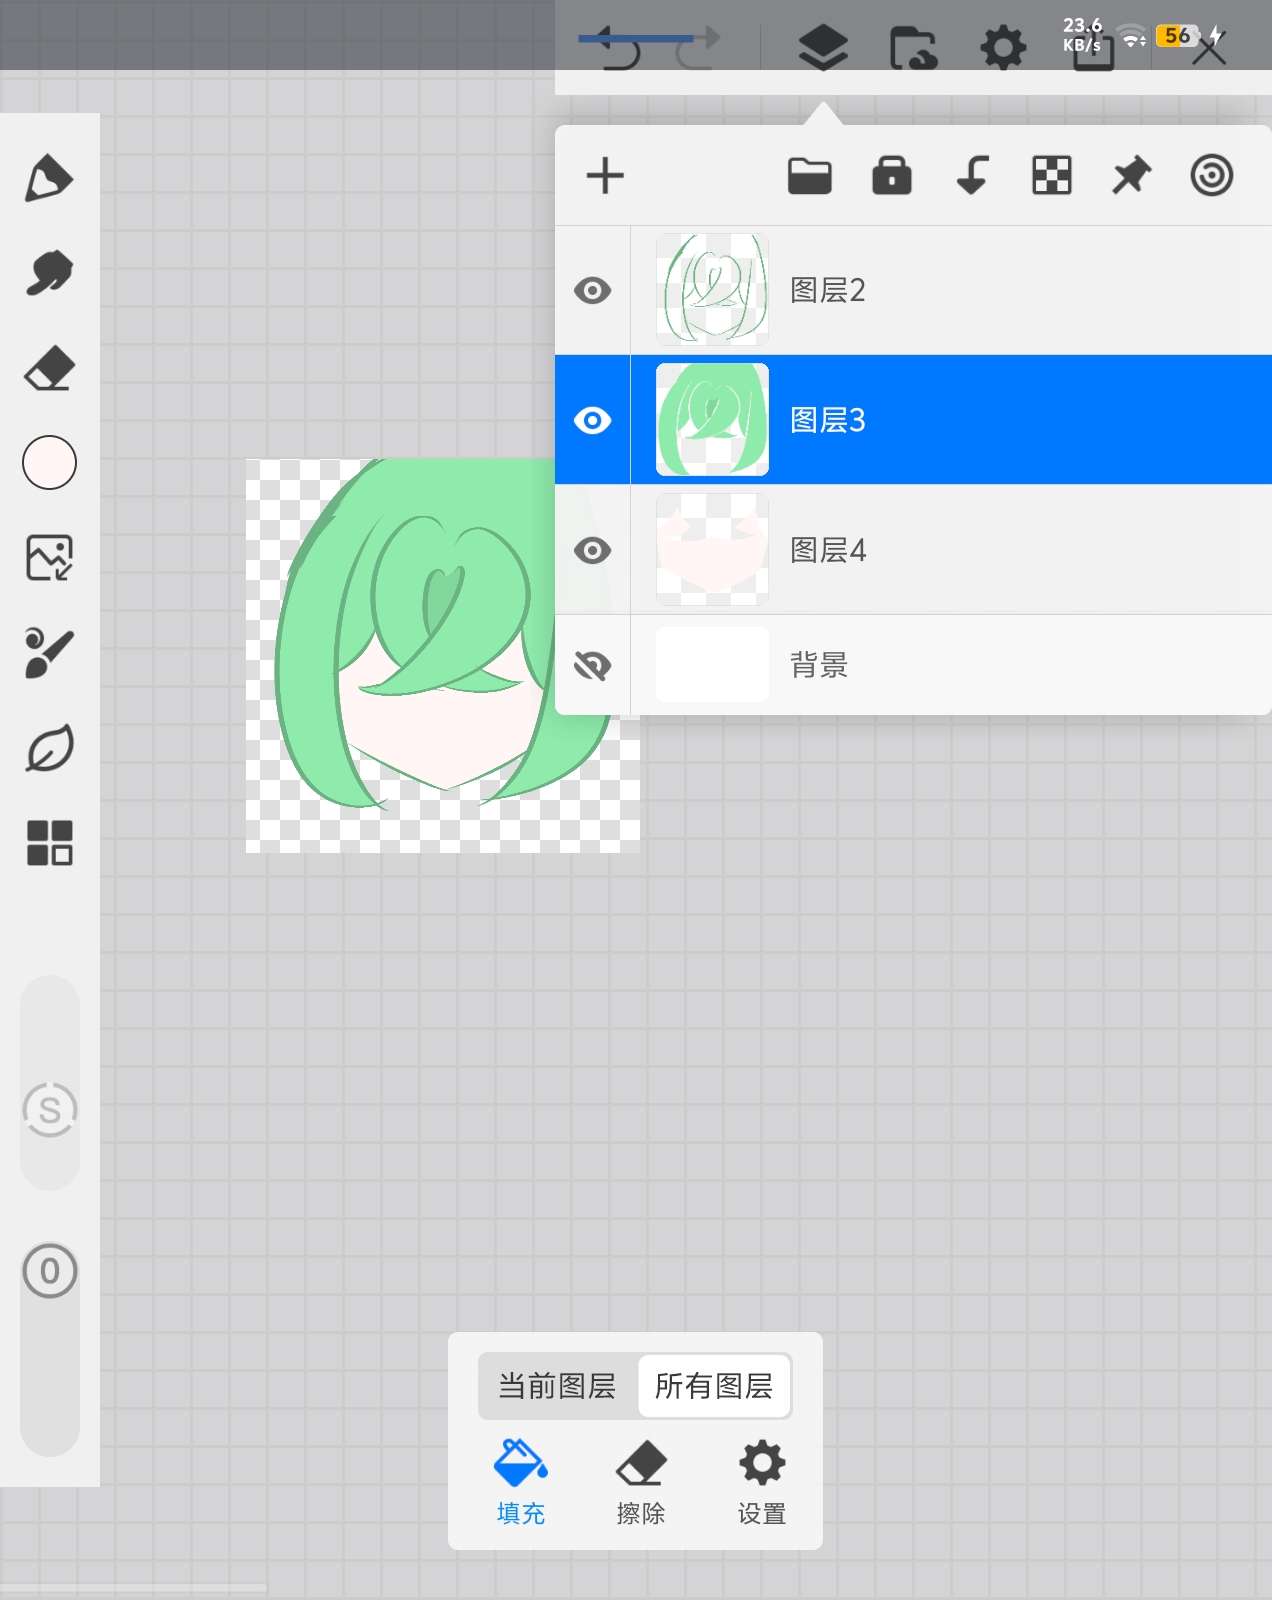Click the 擦除 erase button
Viewport: 1272px width, 1600px height.
(641, 1482)
